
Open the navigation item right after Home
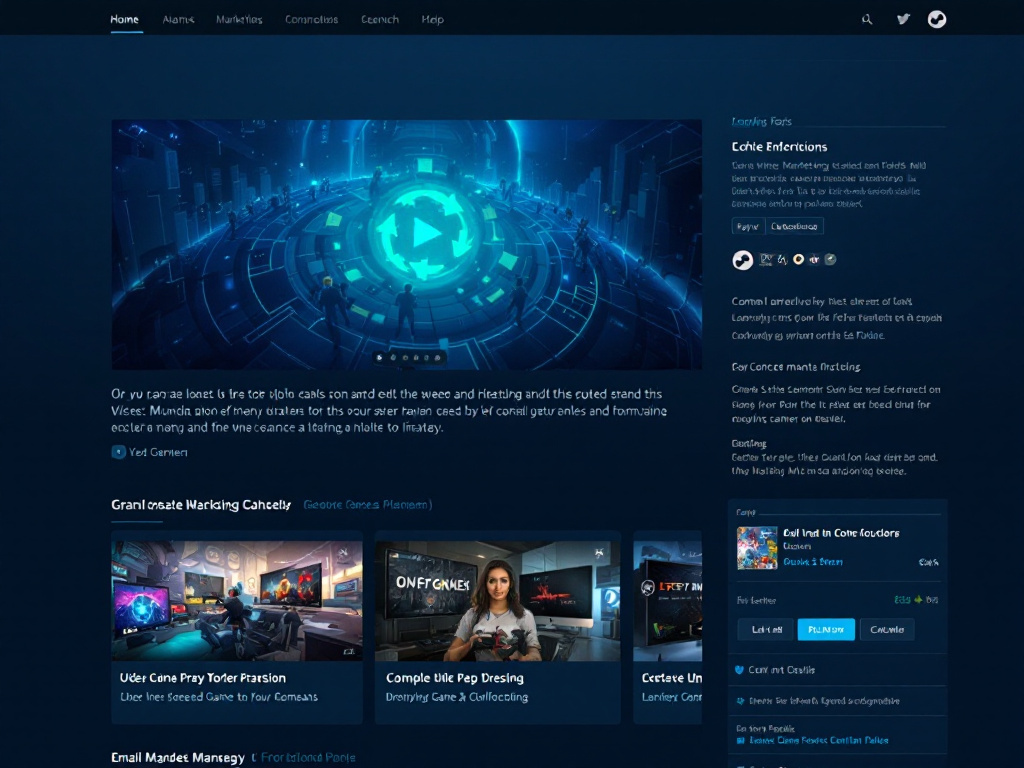pos(178,20)
